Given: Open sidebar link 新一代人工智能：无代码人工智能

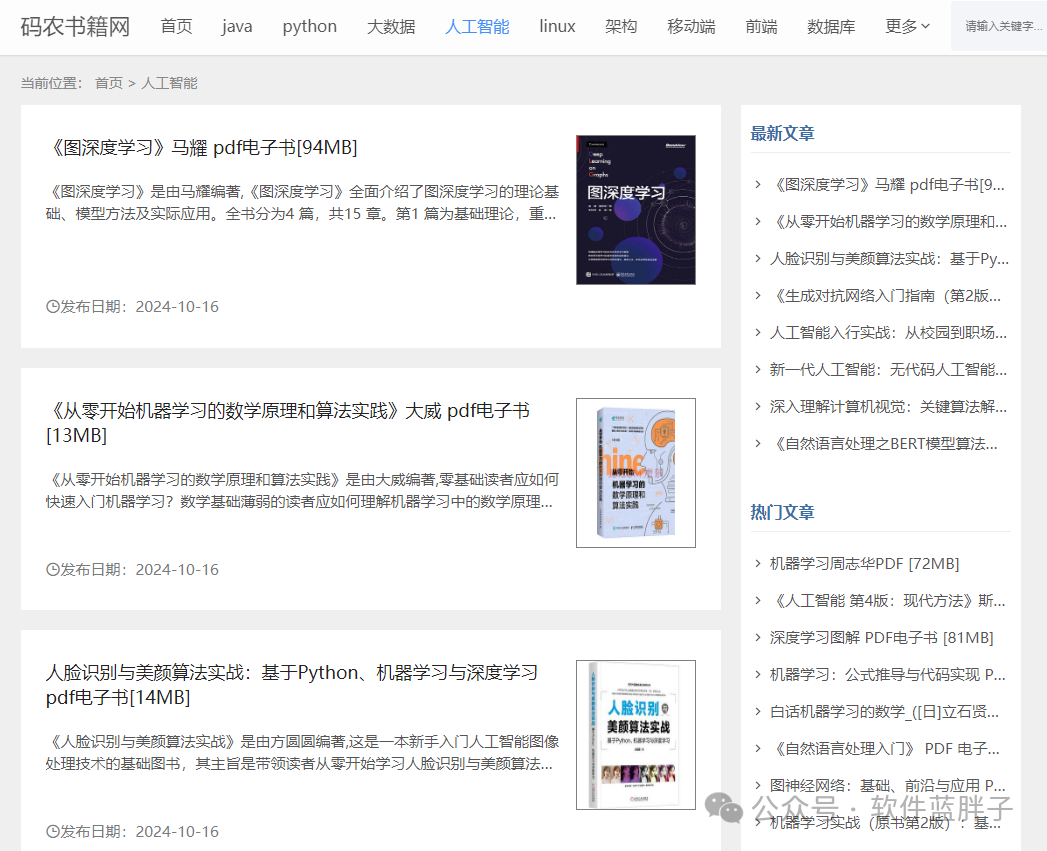Looking at the screenshot, I should [x=889, y=369].
